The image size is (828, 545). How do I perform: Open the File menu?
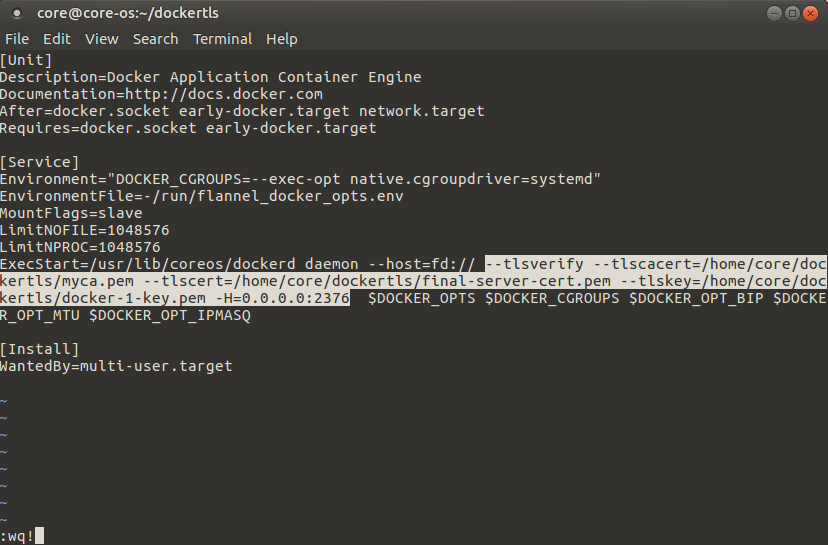coord(17,39)
